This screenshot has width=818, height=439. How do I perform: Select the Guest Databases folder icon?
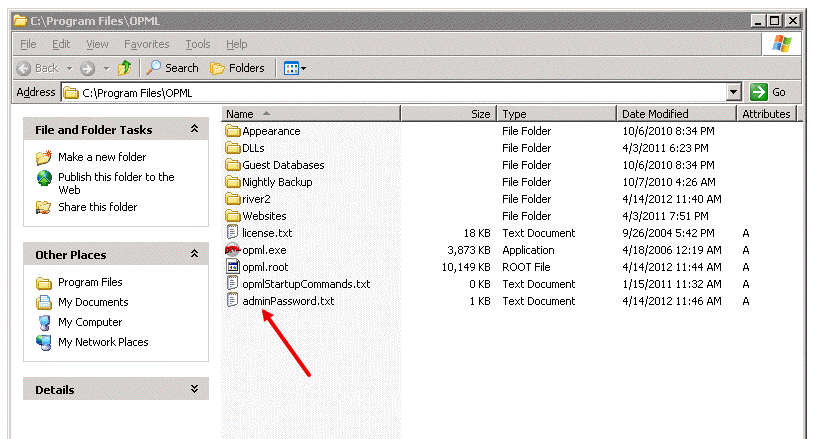coord(233,165)
